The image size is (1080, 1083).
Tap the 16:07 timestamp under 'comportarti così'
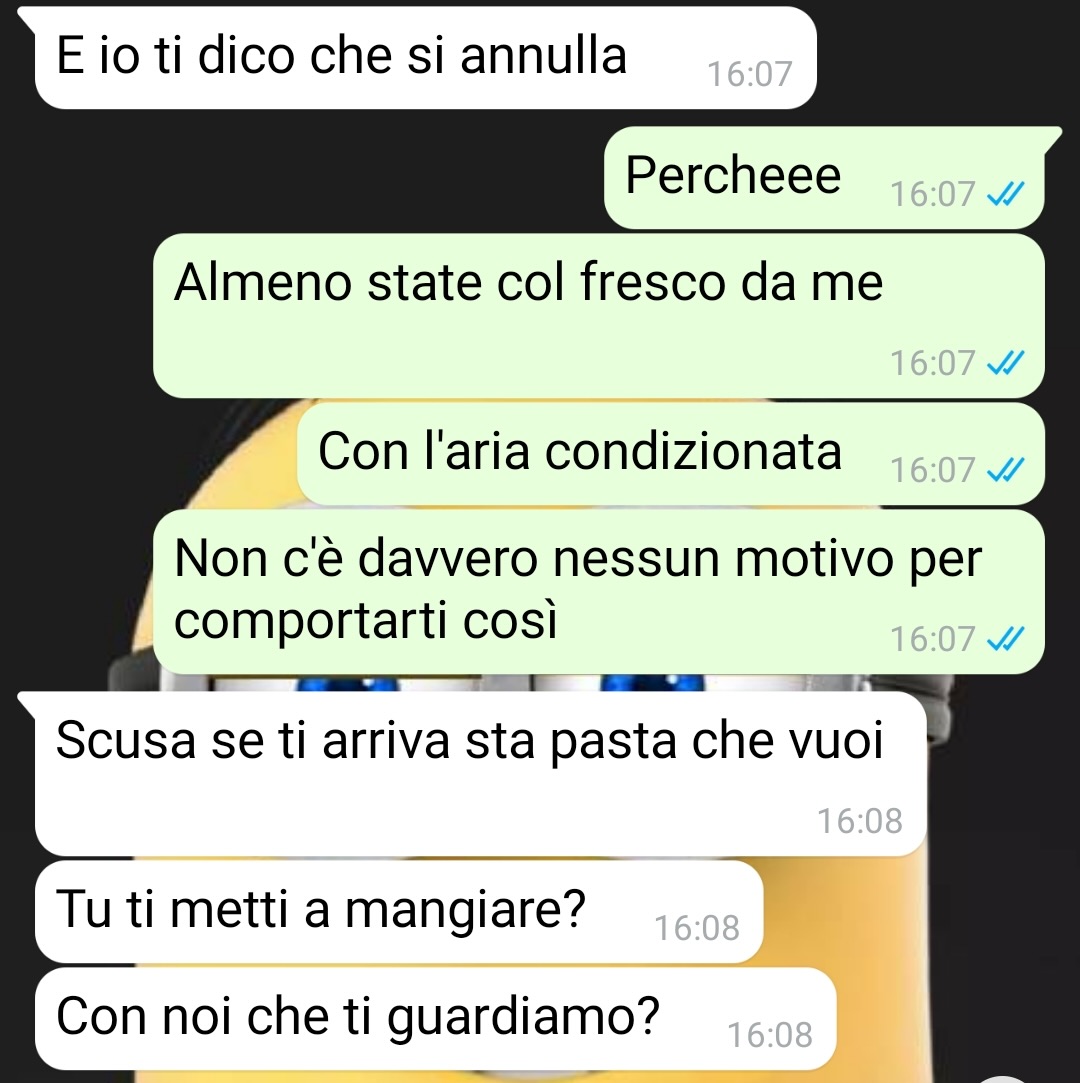coord(932,639)
